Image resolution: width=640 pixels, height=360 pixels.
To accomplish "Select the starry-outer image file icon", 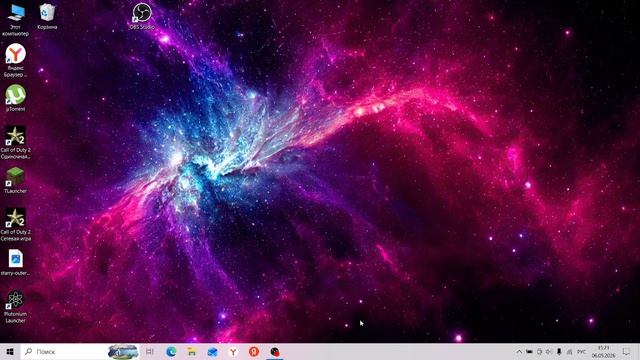I will [x=16, y=262].
